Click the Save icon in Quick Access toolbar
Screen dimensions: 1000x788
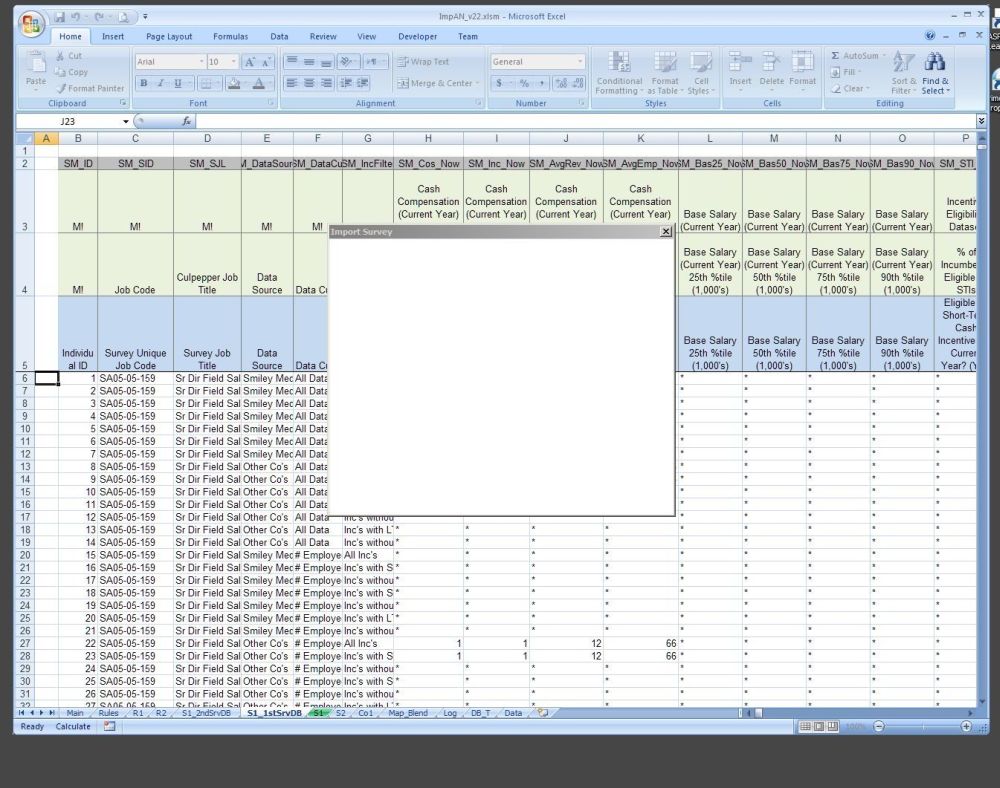tap(60, 17)
